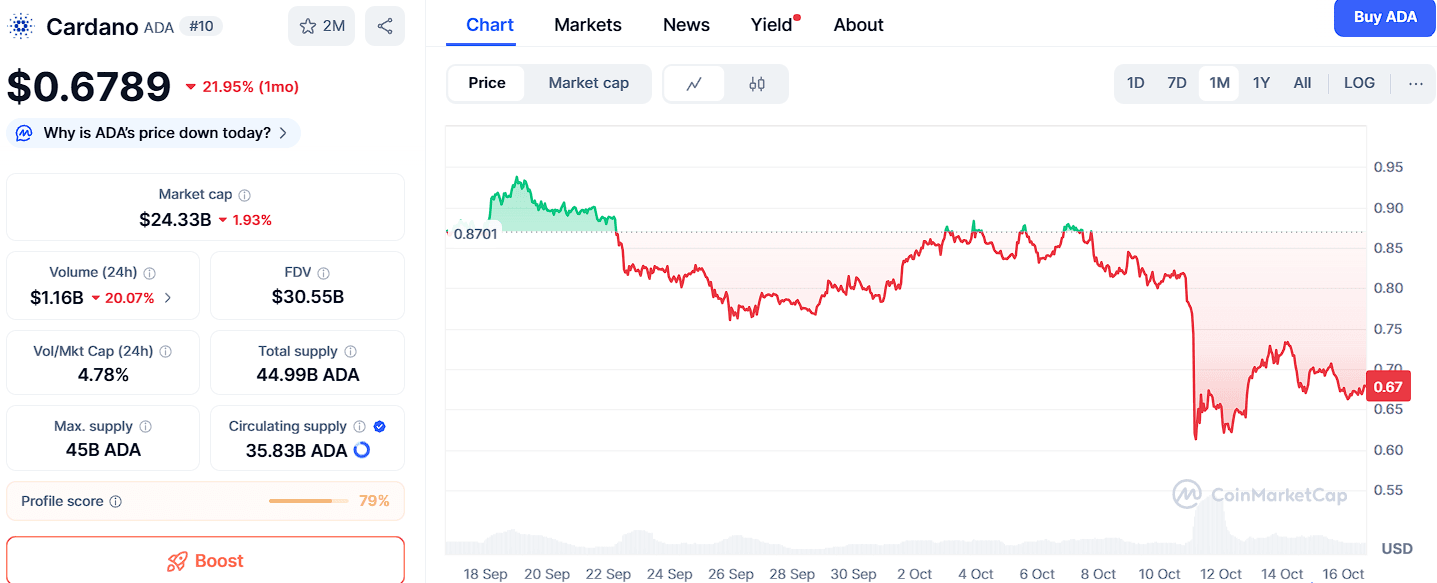Click the Profile score progress bar
Screen dimensions: 1437x583
pos(308,501)
